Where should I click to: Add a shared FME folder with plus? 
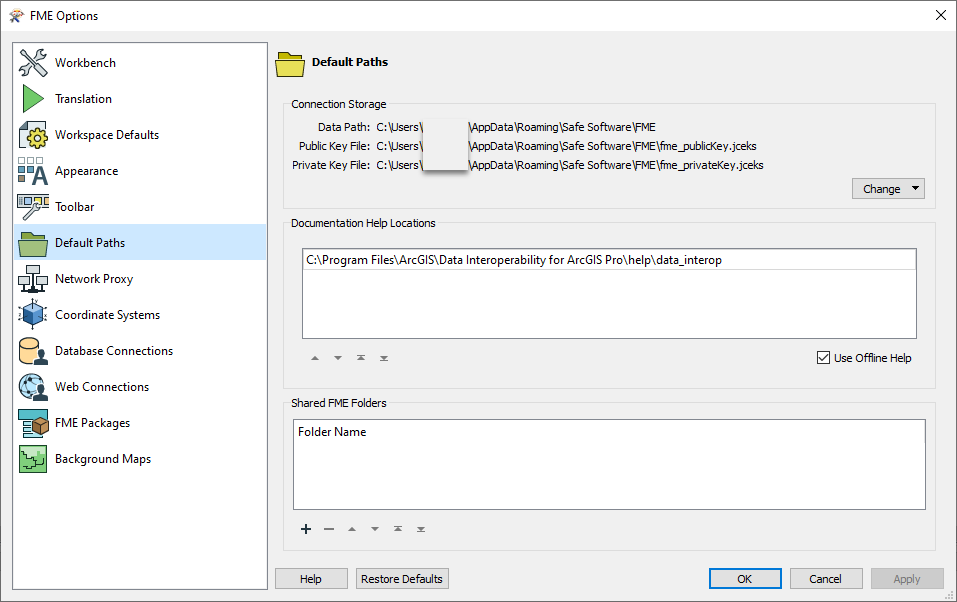pyautogui.click(x=306, y=529)
